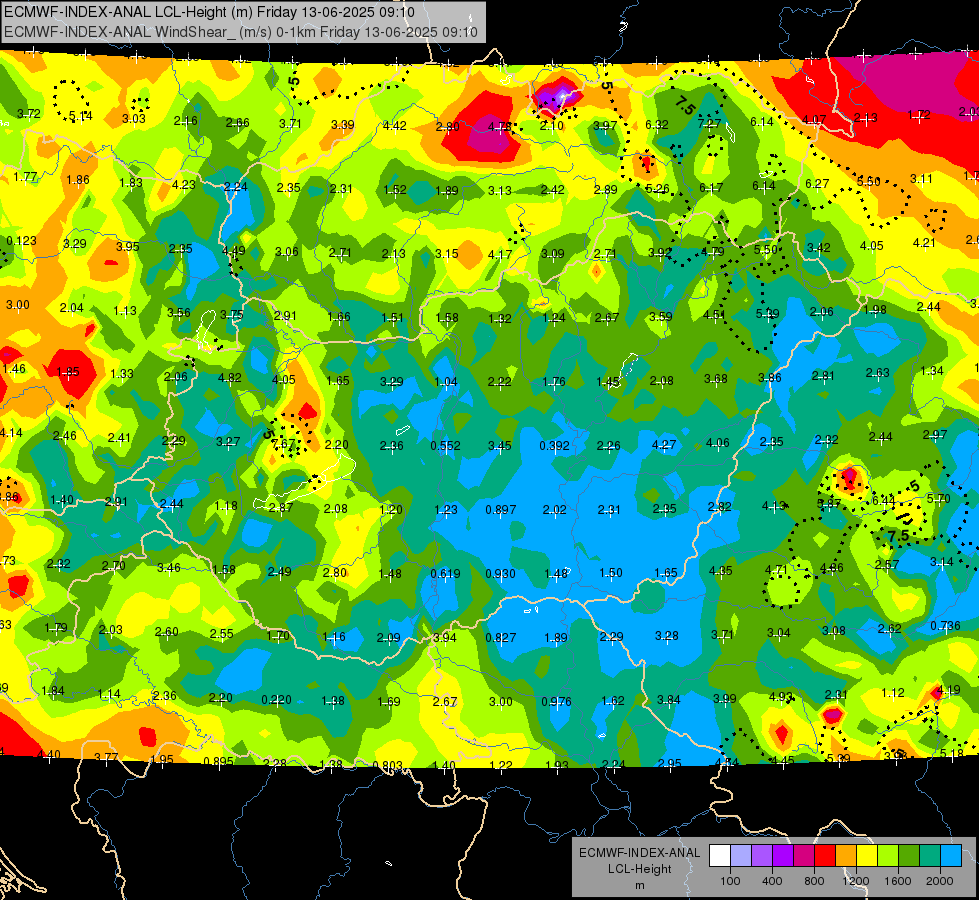This screenshot has height=900, width=979.
Task: Click the legend scale label 2000
Action: click(940, 881)
